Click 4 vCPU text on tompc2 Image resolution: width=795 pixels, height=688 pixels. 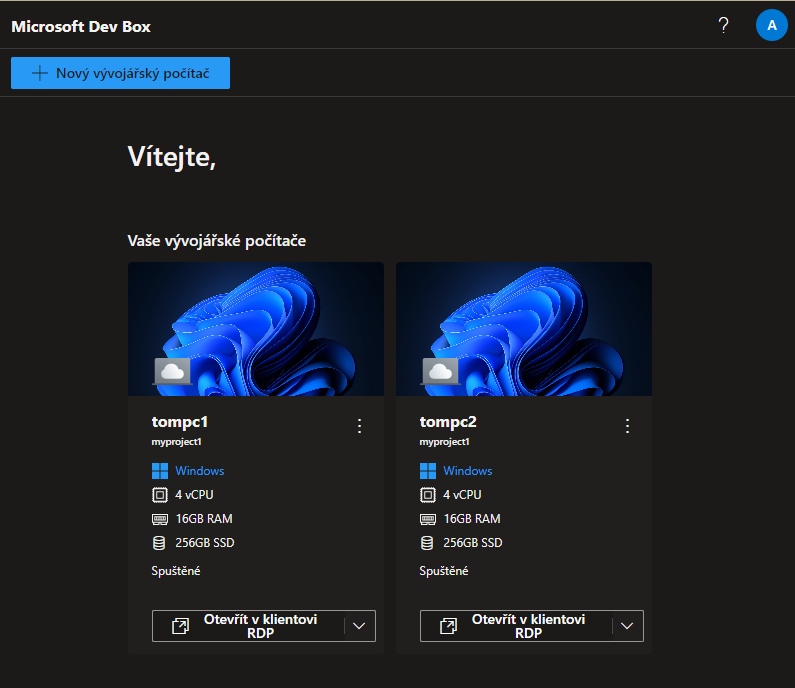[462, 495]
